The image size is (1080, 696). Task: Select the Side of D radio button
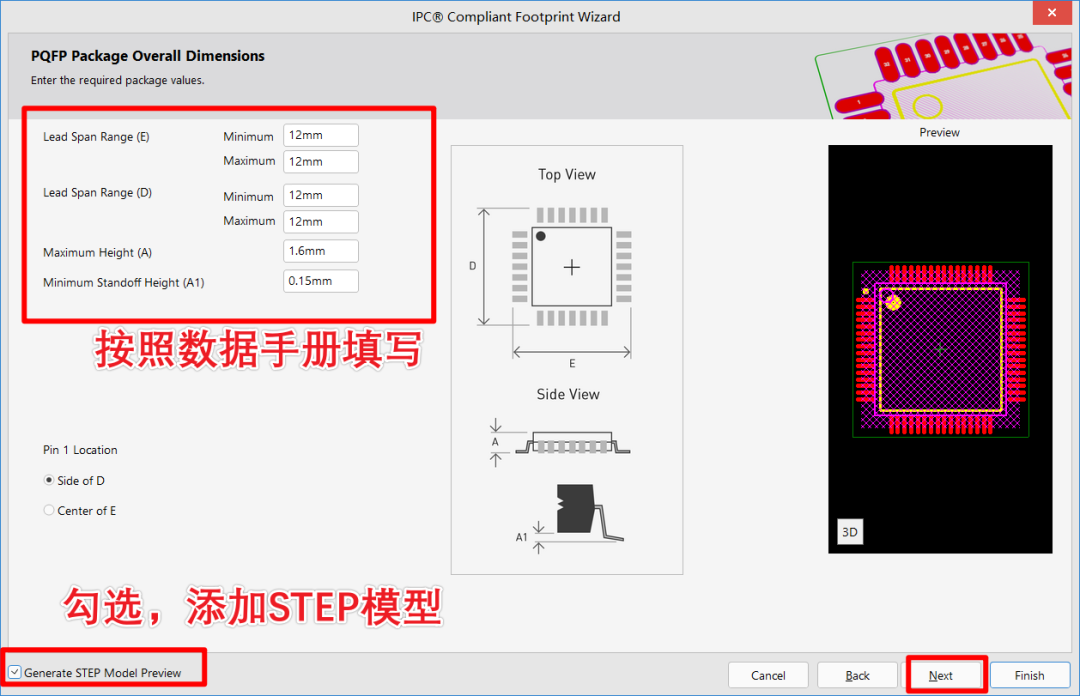pyautogui.click(x=48, y=480)
